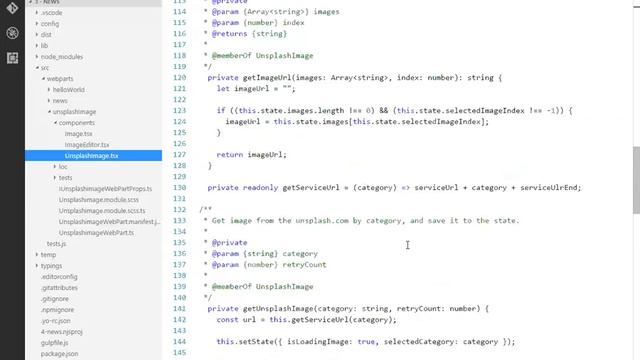Place cursor on getImageUrl method name
The width and height of the screenshot is (640, 360).
click(267, 78)
